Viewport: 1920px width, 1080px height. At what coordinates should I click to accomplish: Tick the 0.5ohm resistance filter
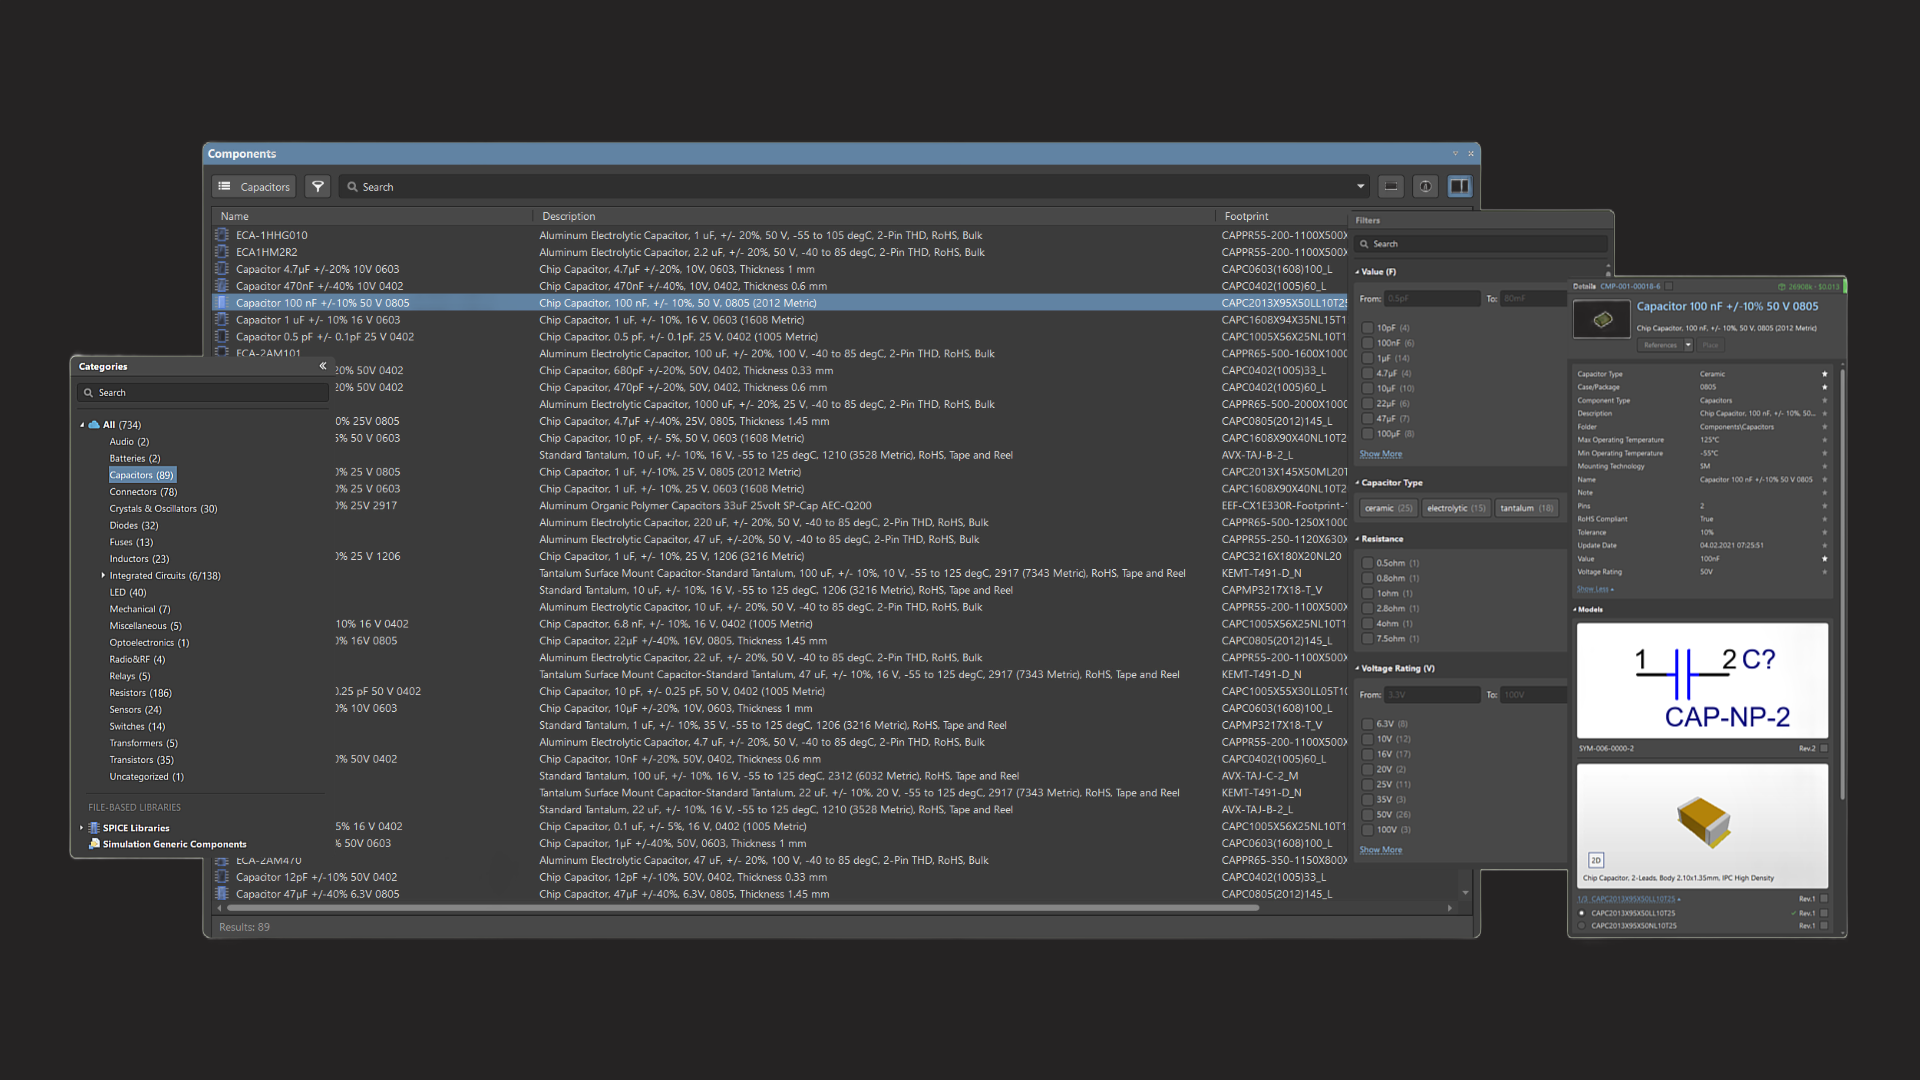pos(1367,563)
